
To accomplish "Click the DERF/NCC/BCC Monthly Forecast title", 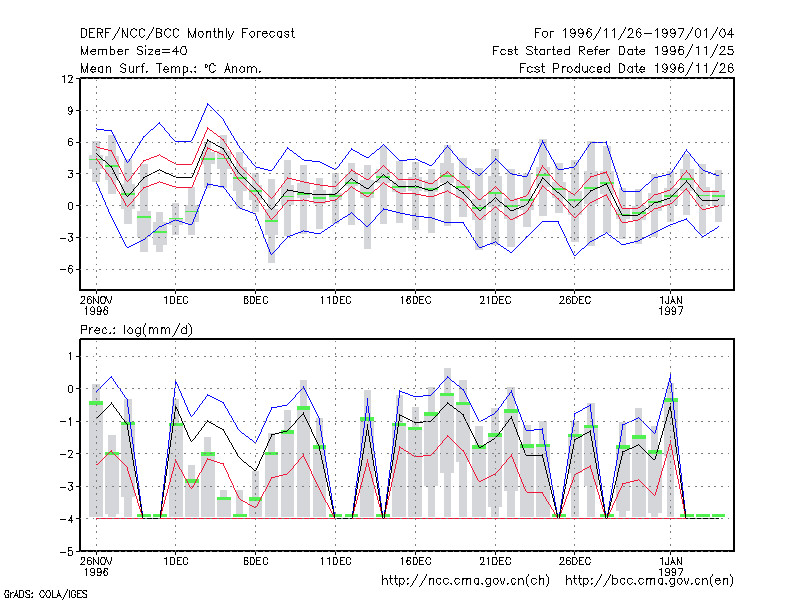I will [187, 34].
